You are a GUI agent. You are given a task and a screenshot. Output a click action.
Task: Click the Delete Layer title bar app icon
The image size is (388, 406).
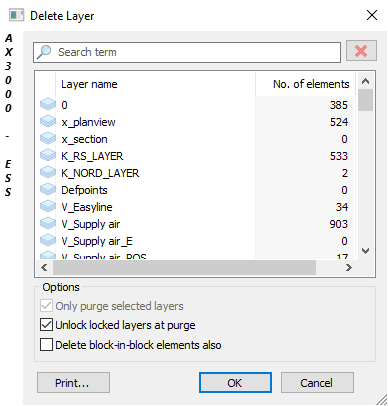tap(16, 15)
